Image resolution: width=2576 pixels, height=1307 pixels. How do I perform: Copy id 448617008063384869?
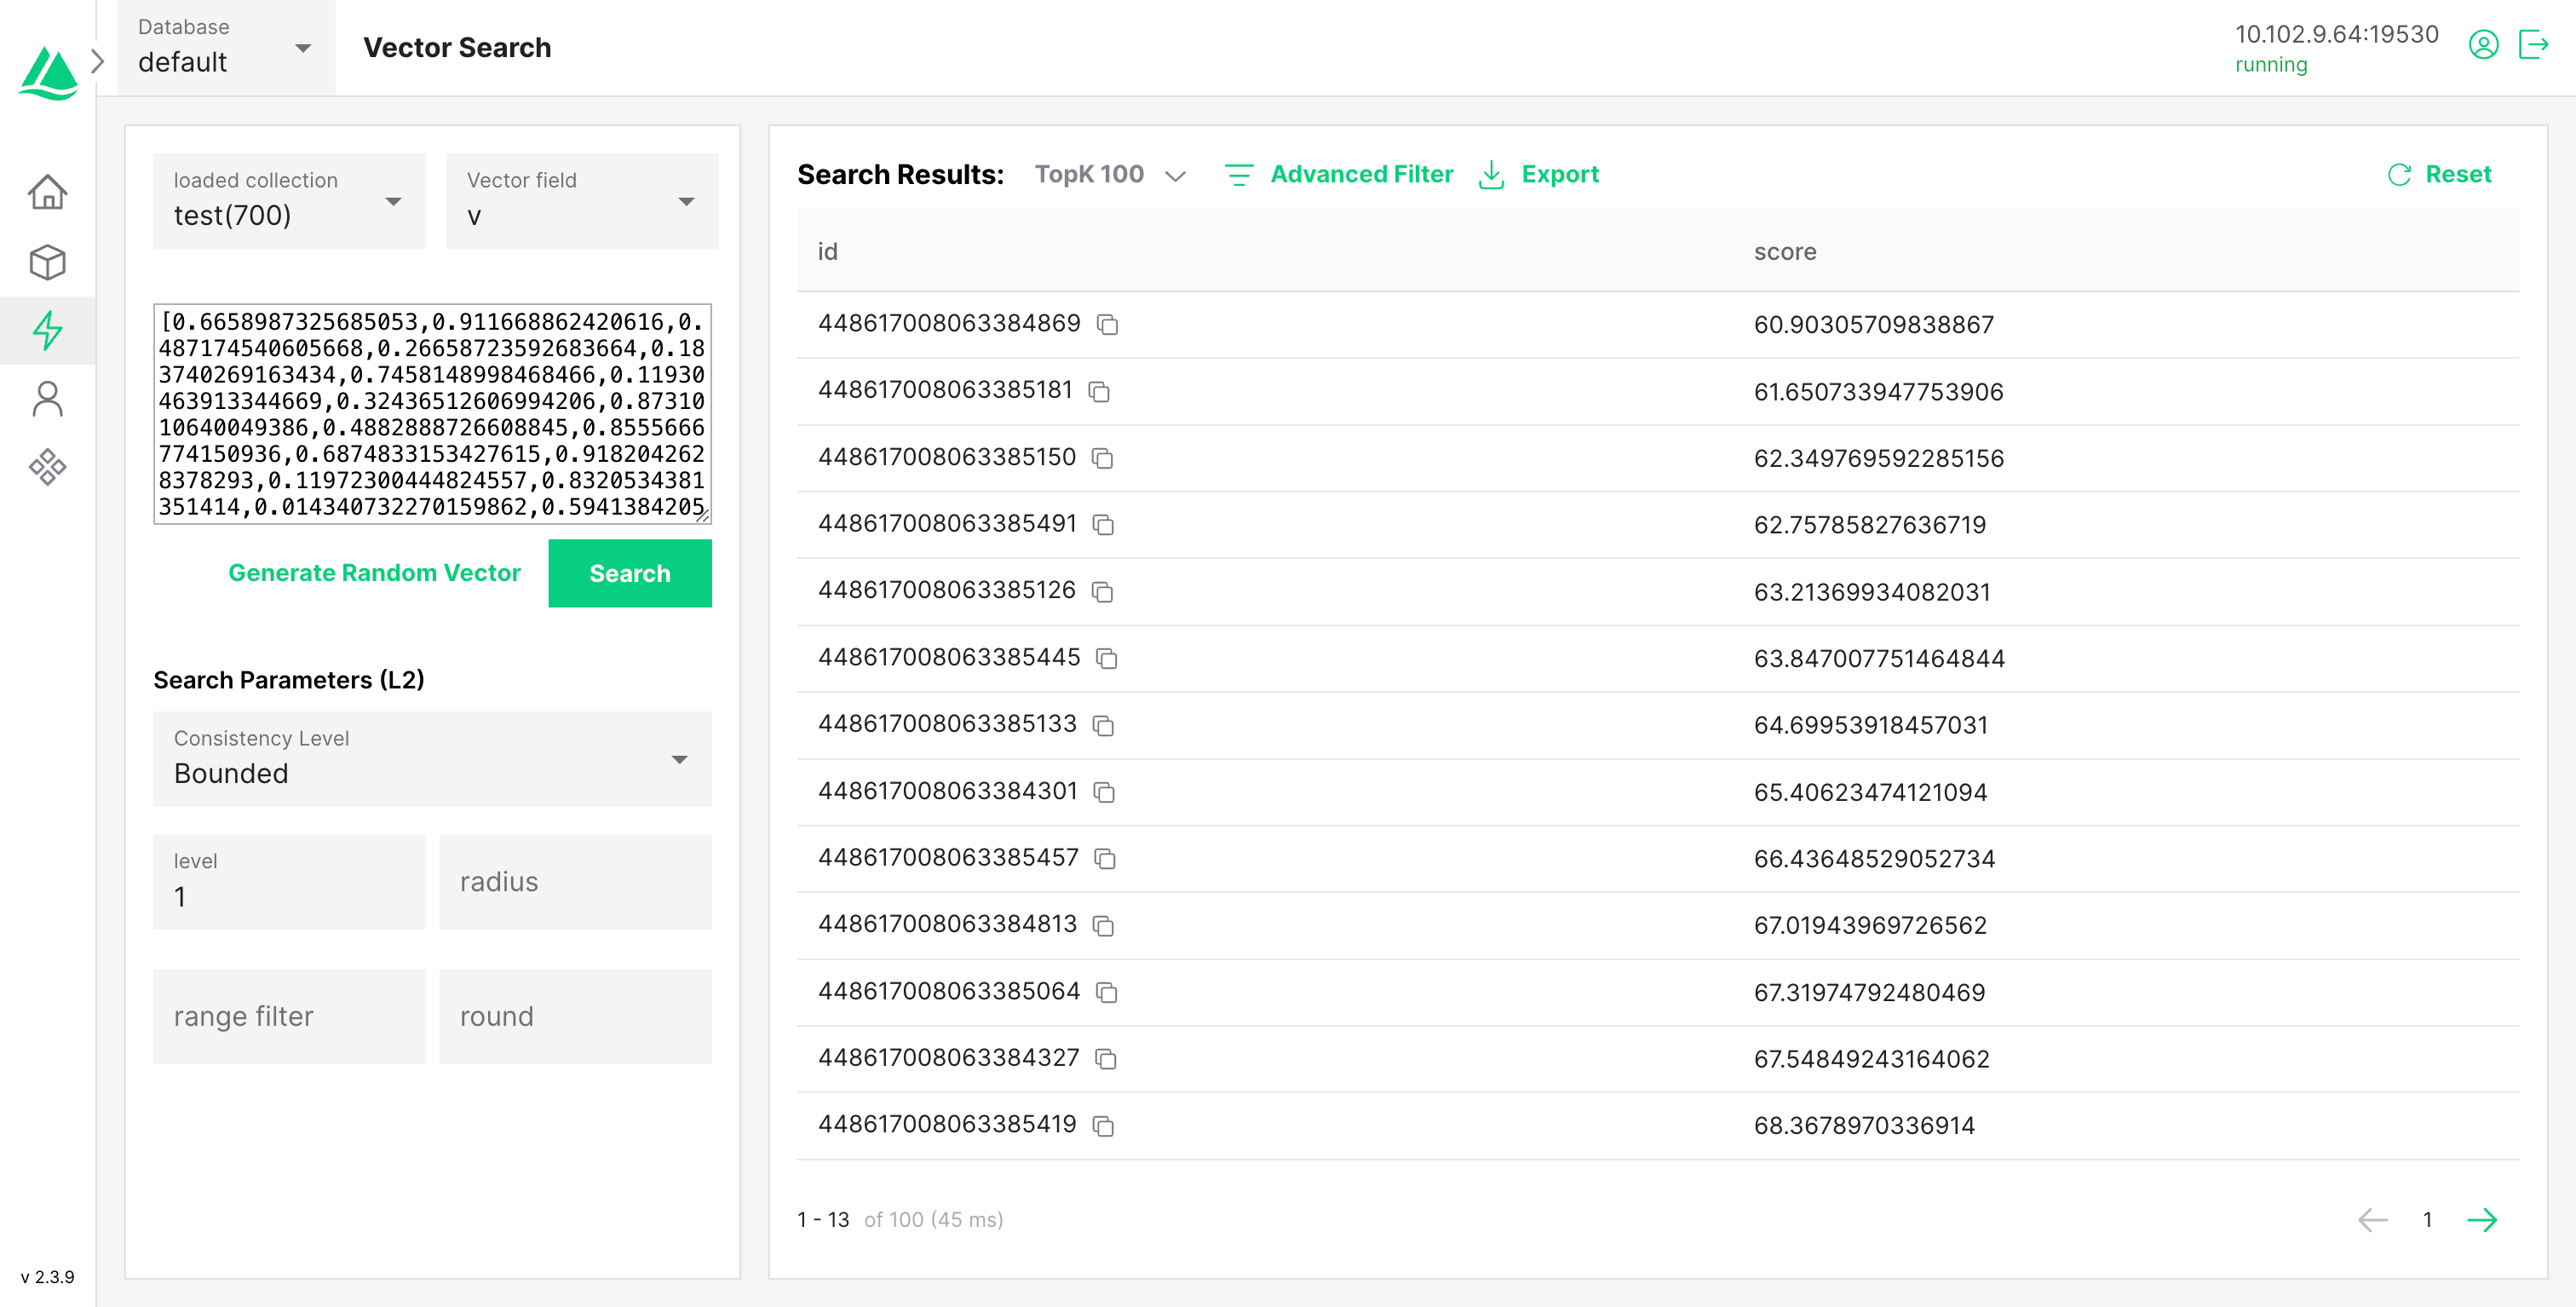pos(1107,325)
